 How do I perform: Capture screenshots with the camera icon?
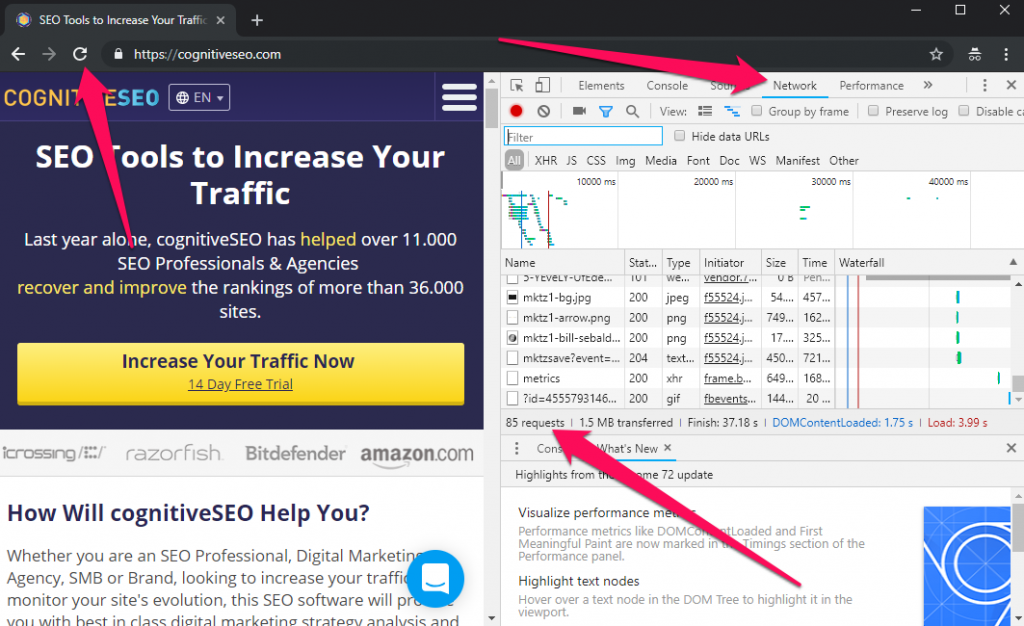(x=579, y=111)
